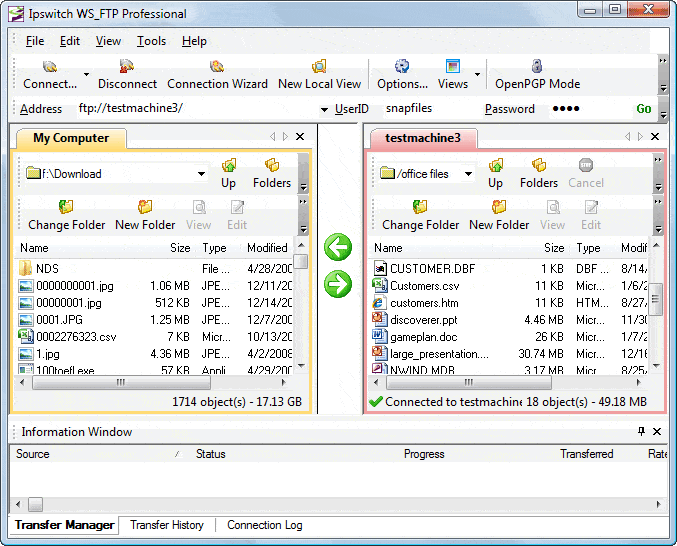Click Edit in My Computer pane

click(x=237, y=215)
